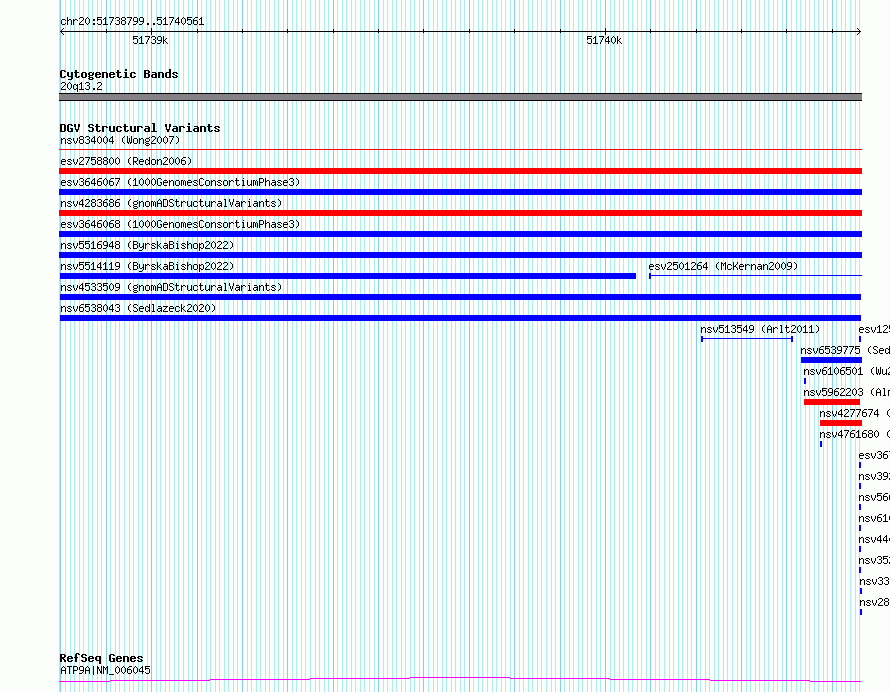
Task: Click the blue bar under nsv5516948
Action: click(x=460, y=255)
